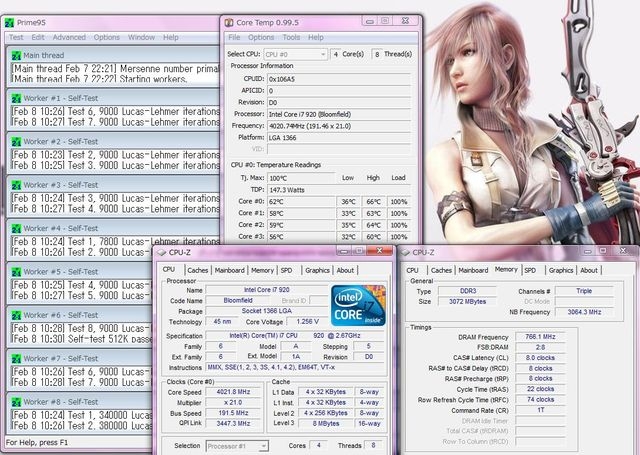This screenshot has height=455, width=640.
Task: Click the Intel Core i7 logo badge
Action: tap(358, 306)
